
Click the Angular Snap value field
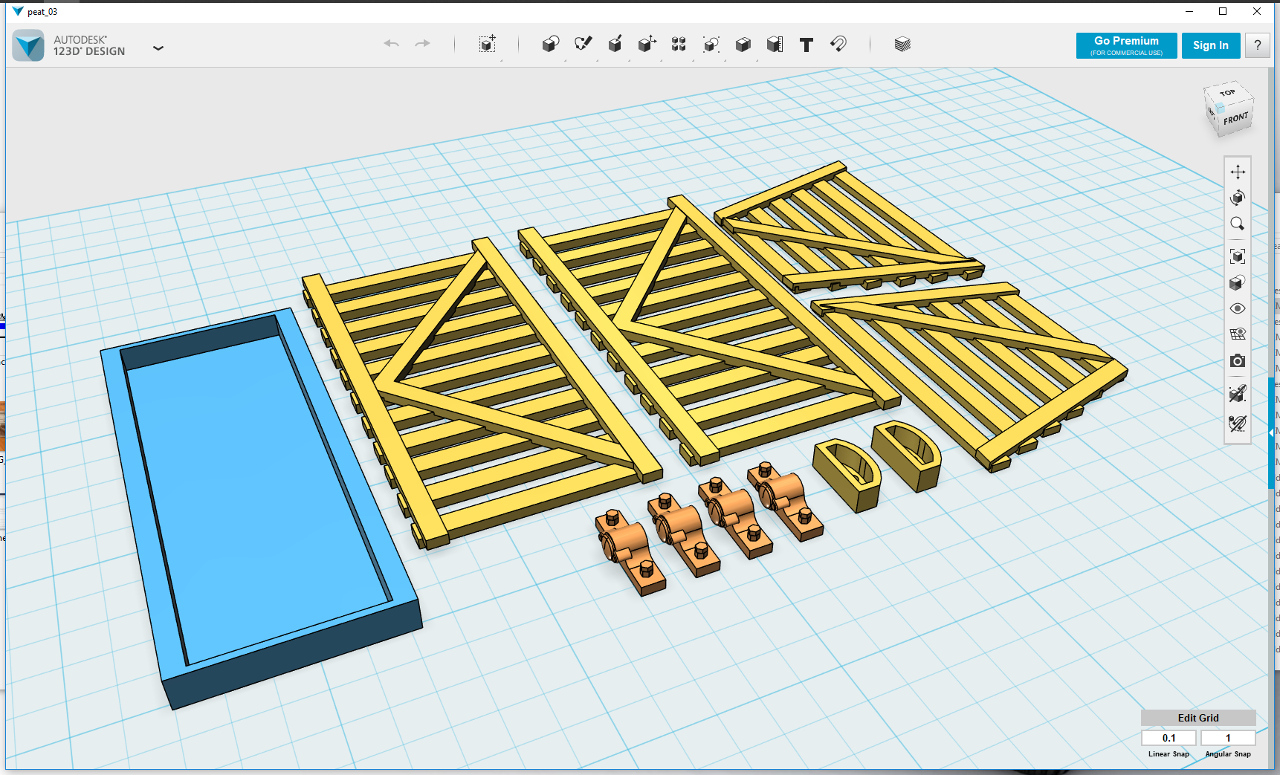(x=1228, y=738)
